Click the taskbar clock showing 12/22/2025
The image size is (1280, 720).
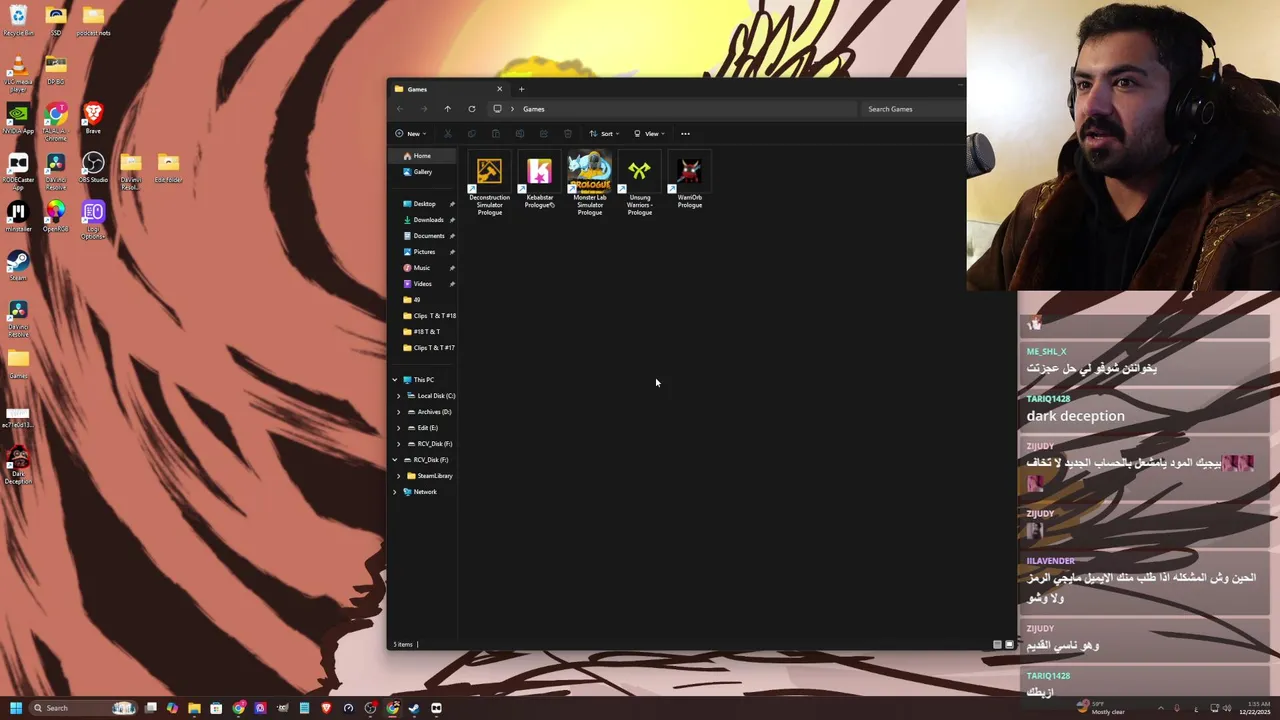[x=1256, y=708]
